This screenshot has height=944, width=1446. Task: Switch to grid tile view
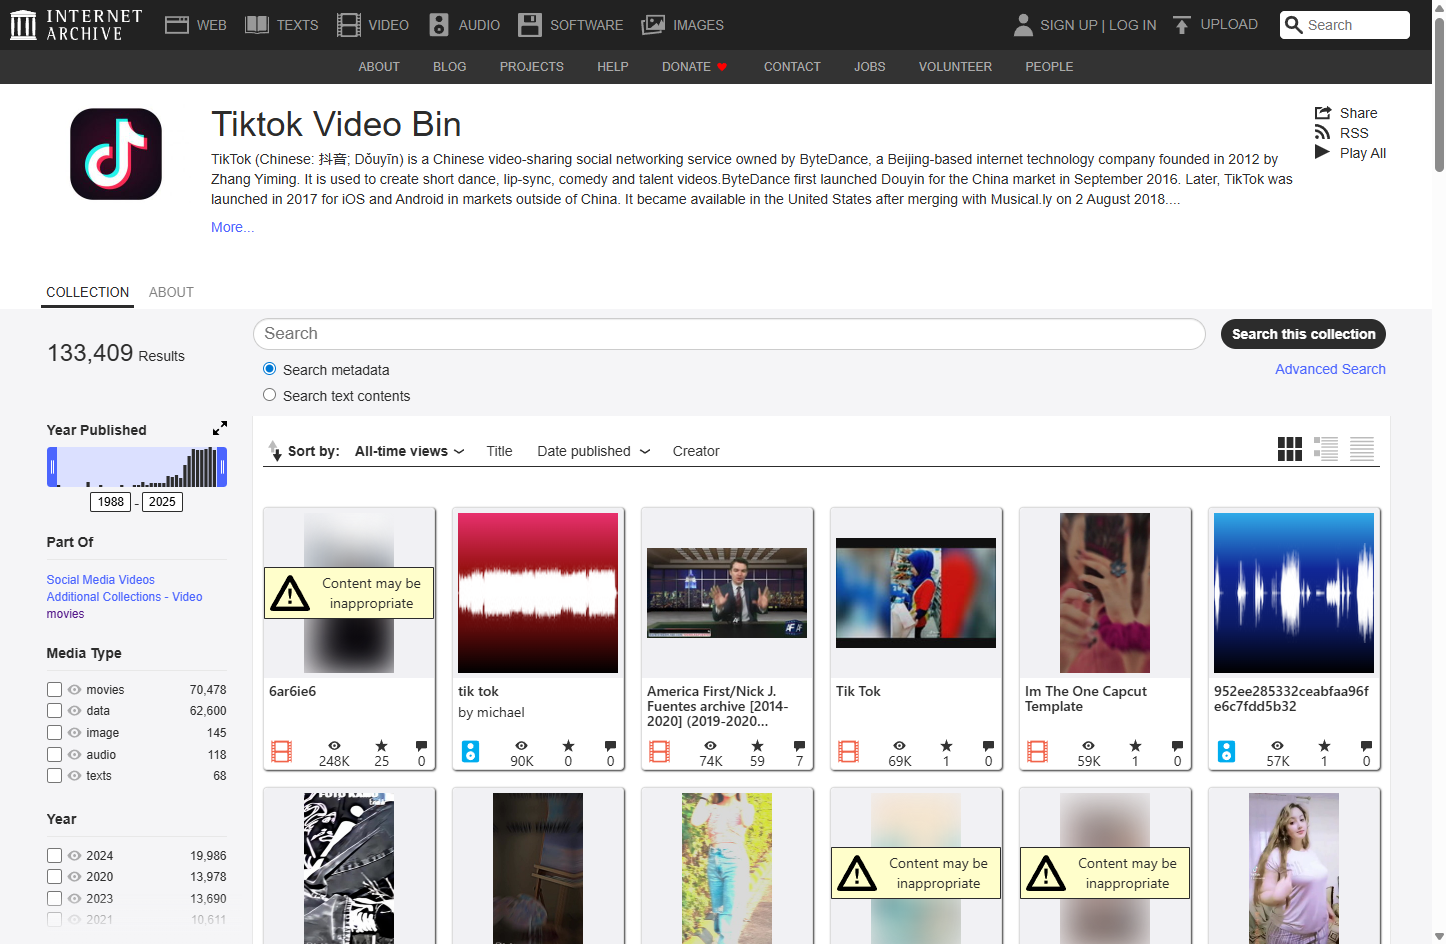[x=1290, y=449]
